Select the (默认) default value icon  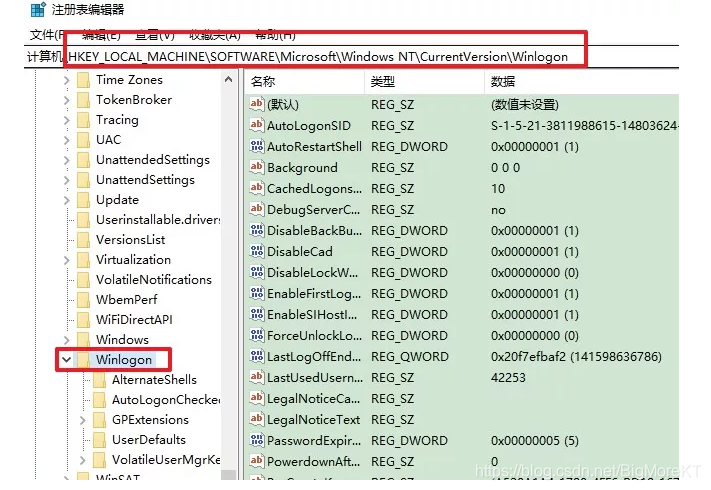click(x=257, y=104)
